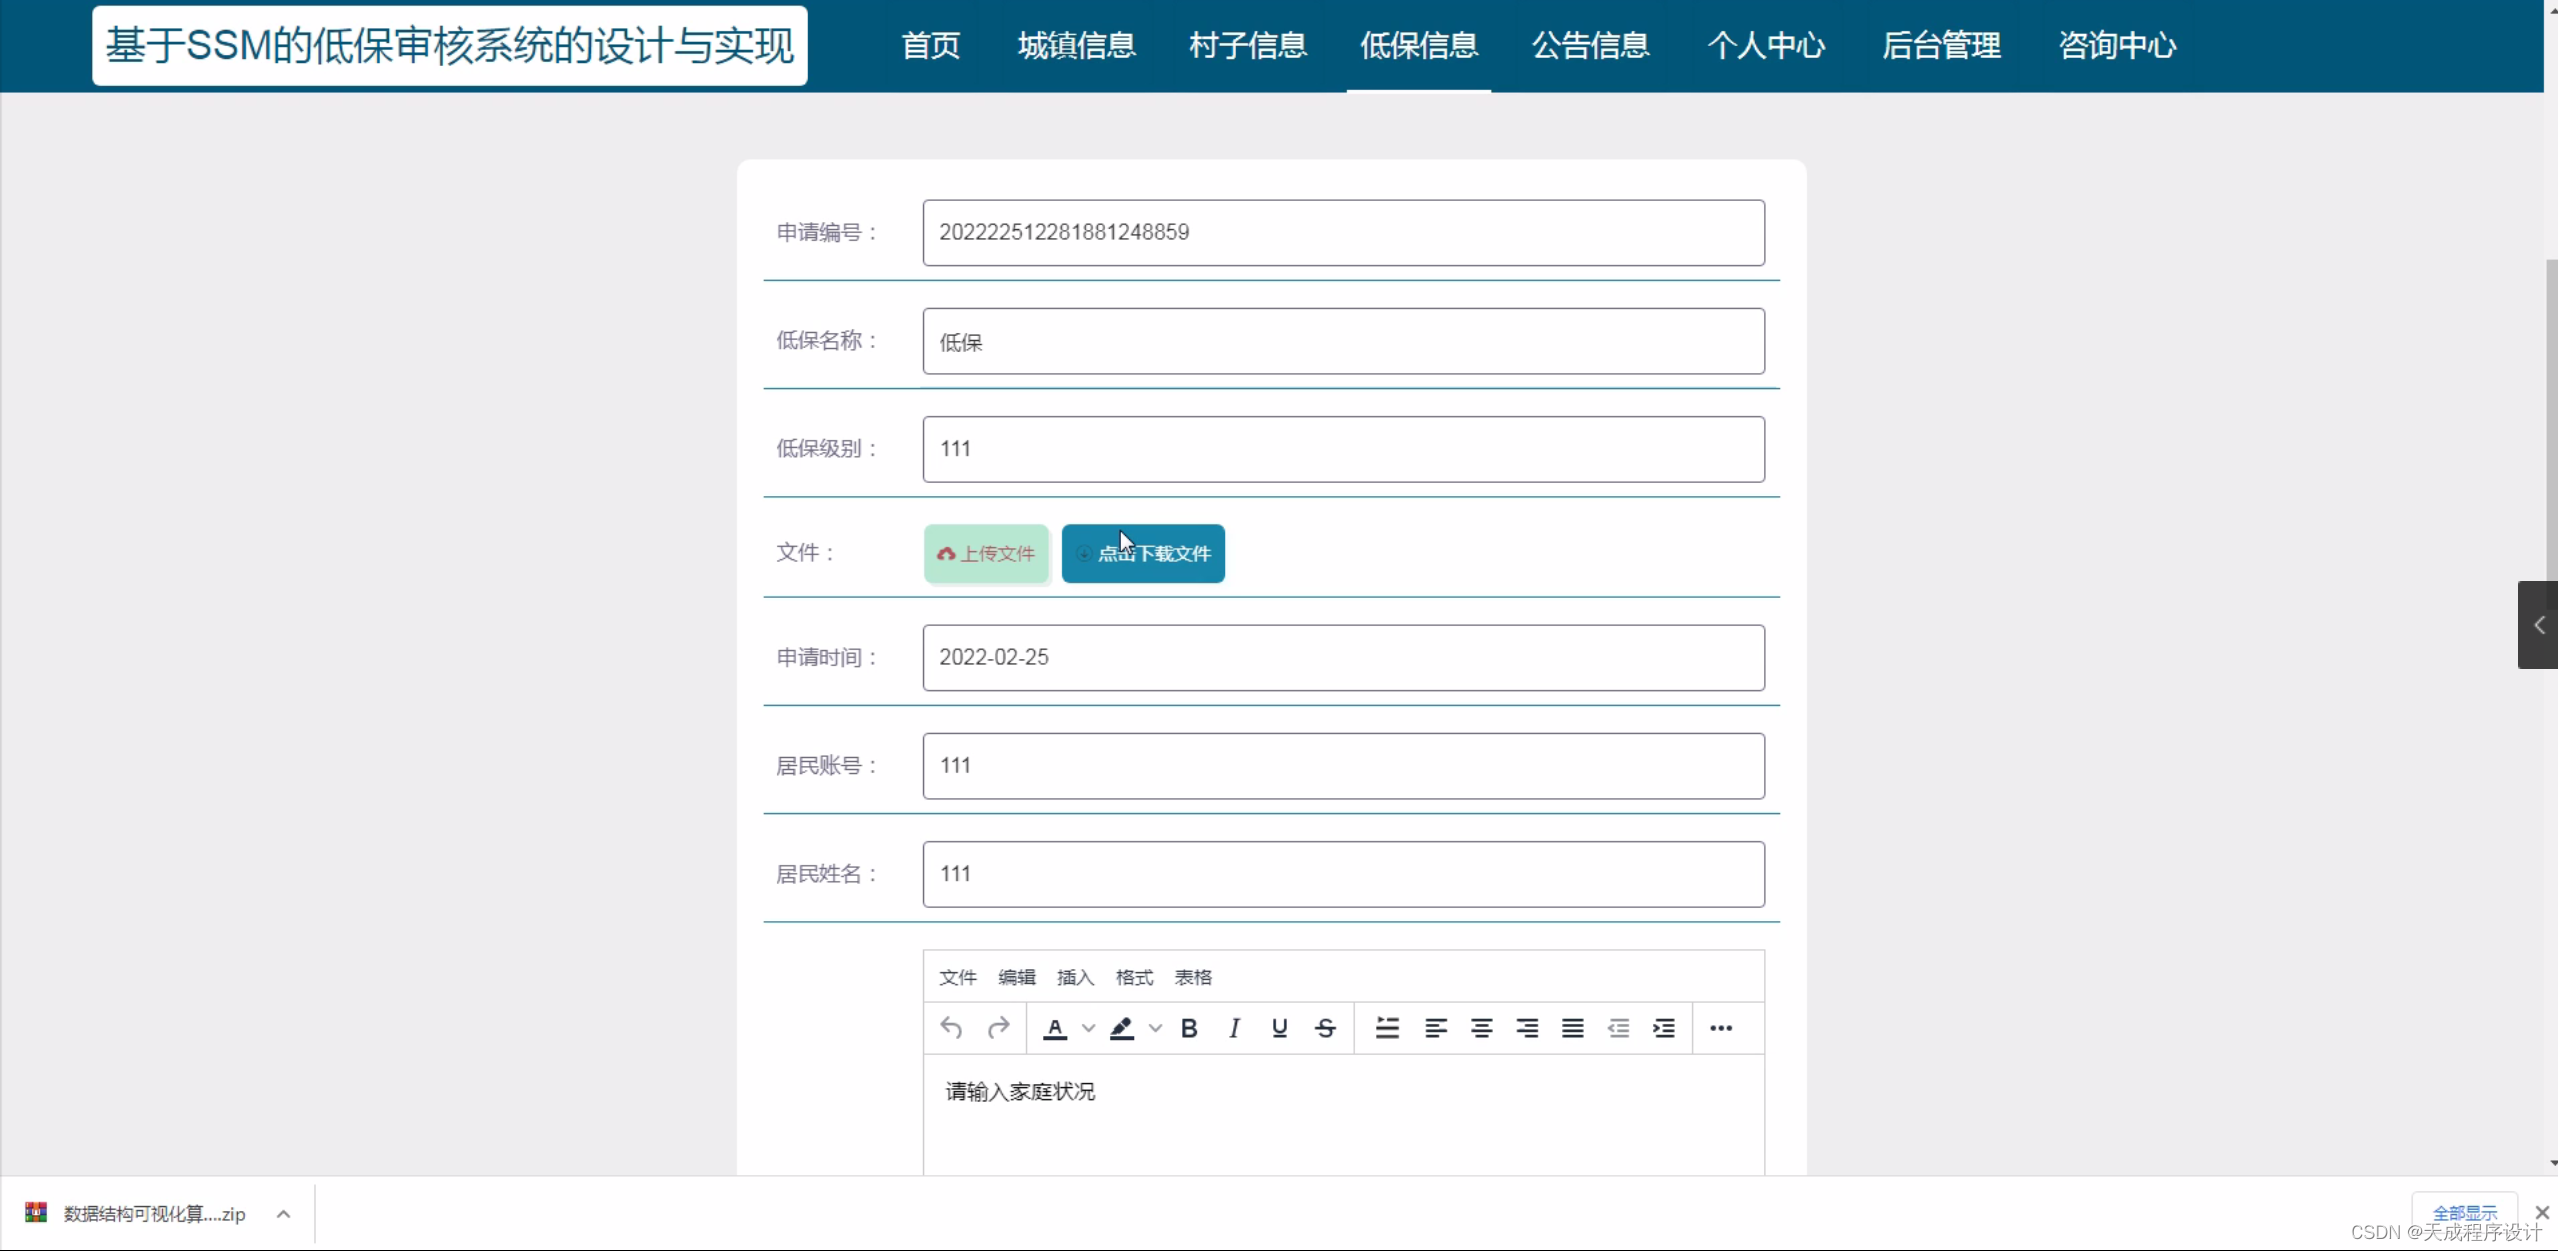The image size is (2558, 1251).
Task: Apply Underline formatting in the text editor
Action: click(x=1277, y=1028)
